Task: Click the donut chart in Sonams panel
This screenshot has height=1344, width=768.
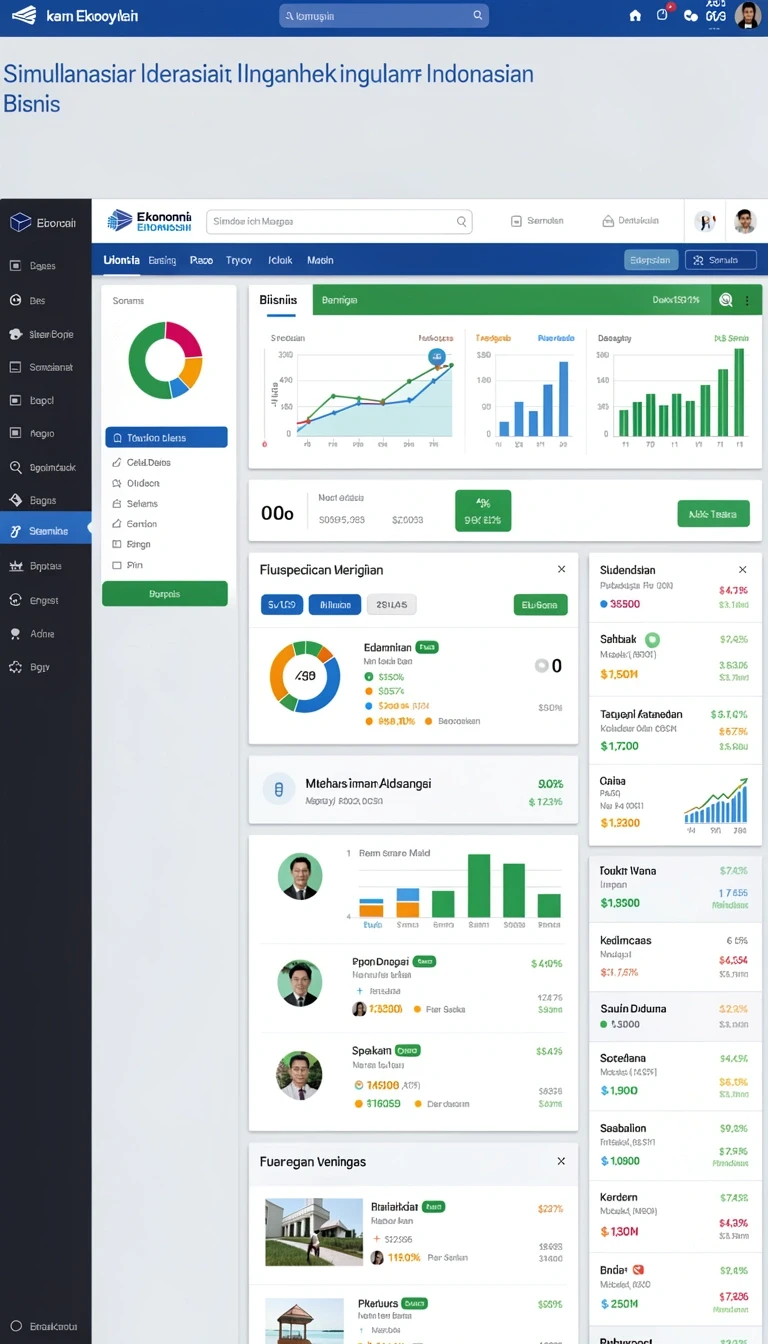Action: (x=165, y=360)
